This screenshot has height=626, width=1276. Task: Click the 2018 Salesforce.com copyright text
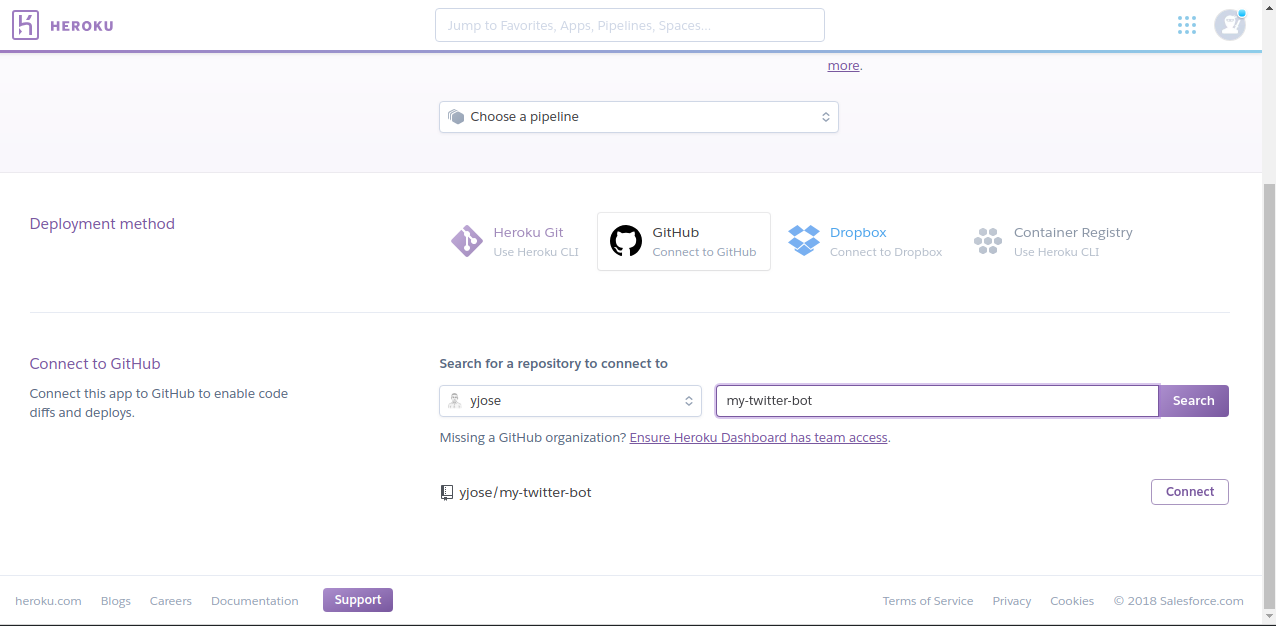click(1179, 601)
